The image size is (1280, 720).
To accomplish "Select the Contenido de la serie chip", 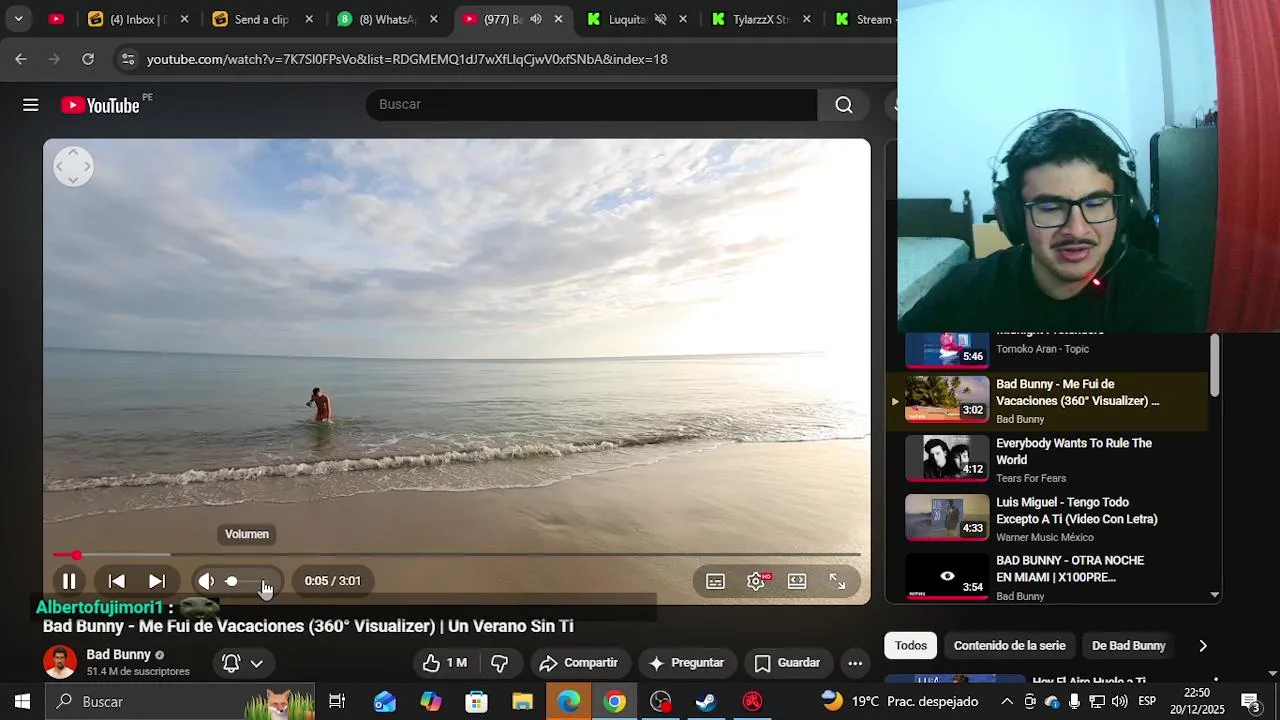I will (x=1009, y=646).
